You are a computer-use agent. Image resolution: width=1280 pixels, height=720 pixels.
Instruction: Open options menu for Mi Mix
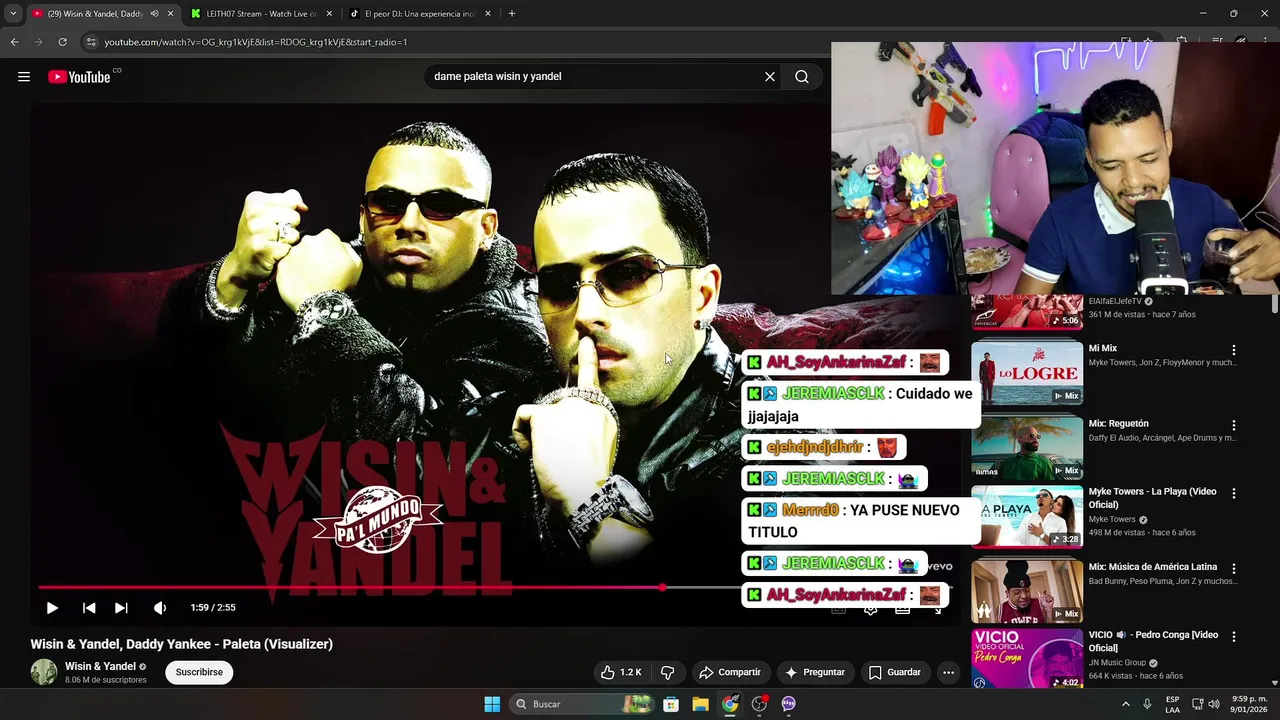(x=1234, y=350)
